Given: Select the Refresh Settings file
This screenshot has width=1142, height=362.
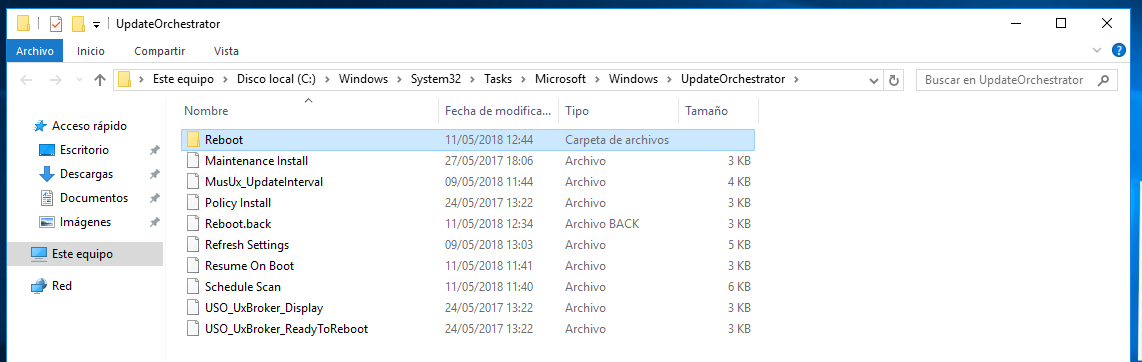Looking at the screenshot, I should [x=468, y=245].
